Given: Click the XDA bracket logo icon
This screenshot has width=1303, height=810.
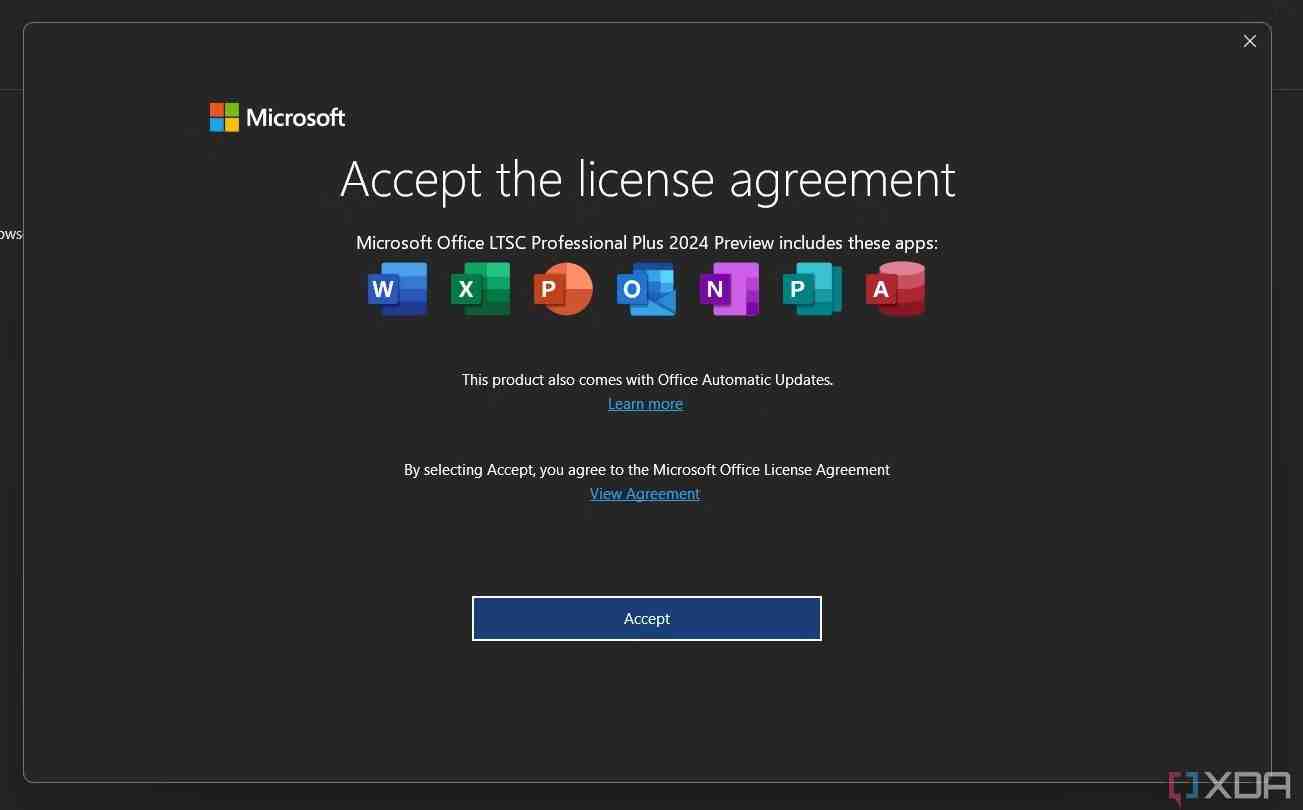Looking at the screenshot, I should [x=1183, y=787].
